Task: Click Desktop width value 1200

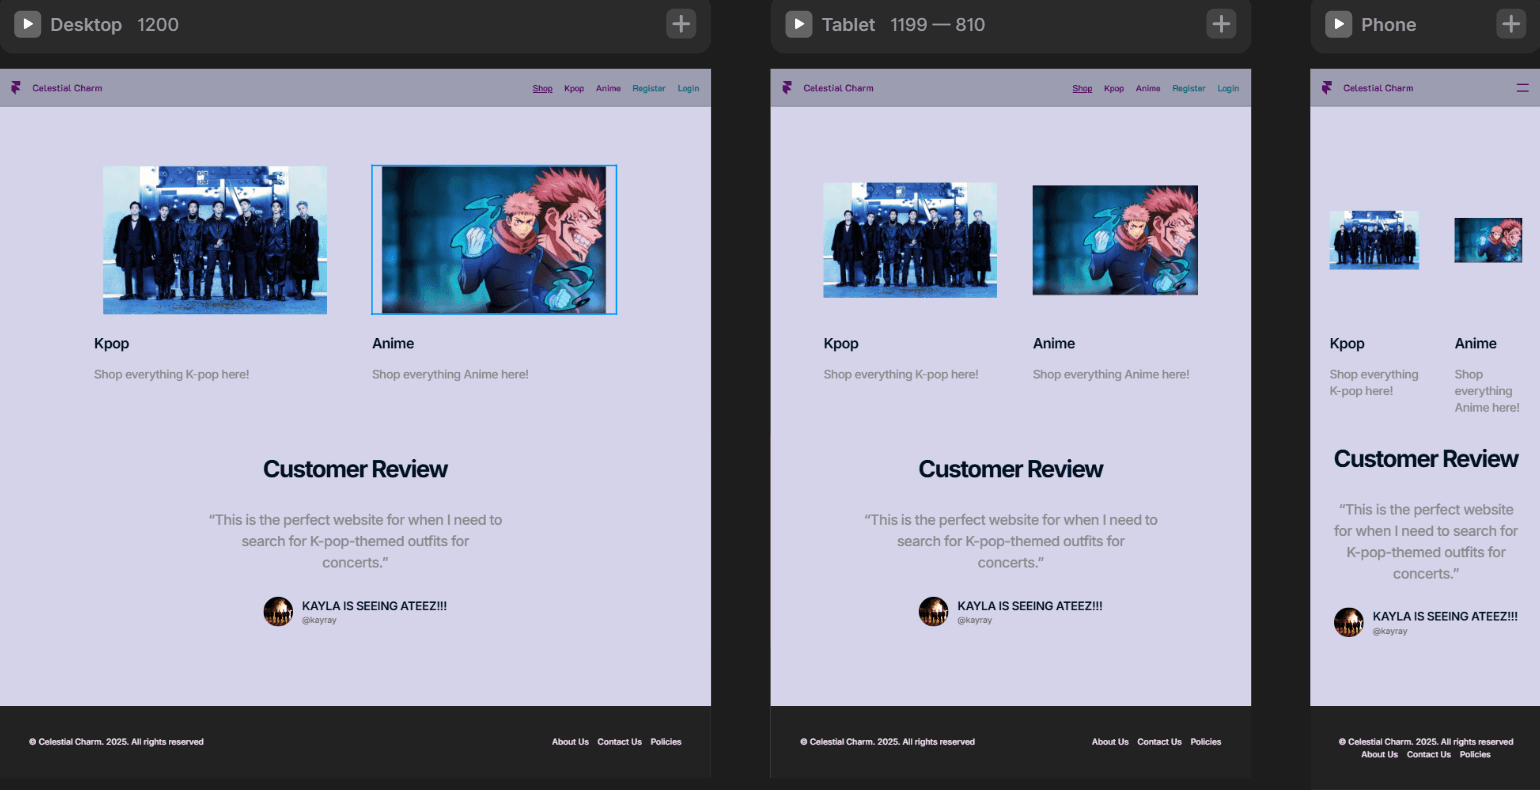Action: point(158,25)
